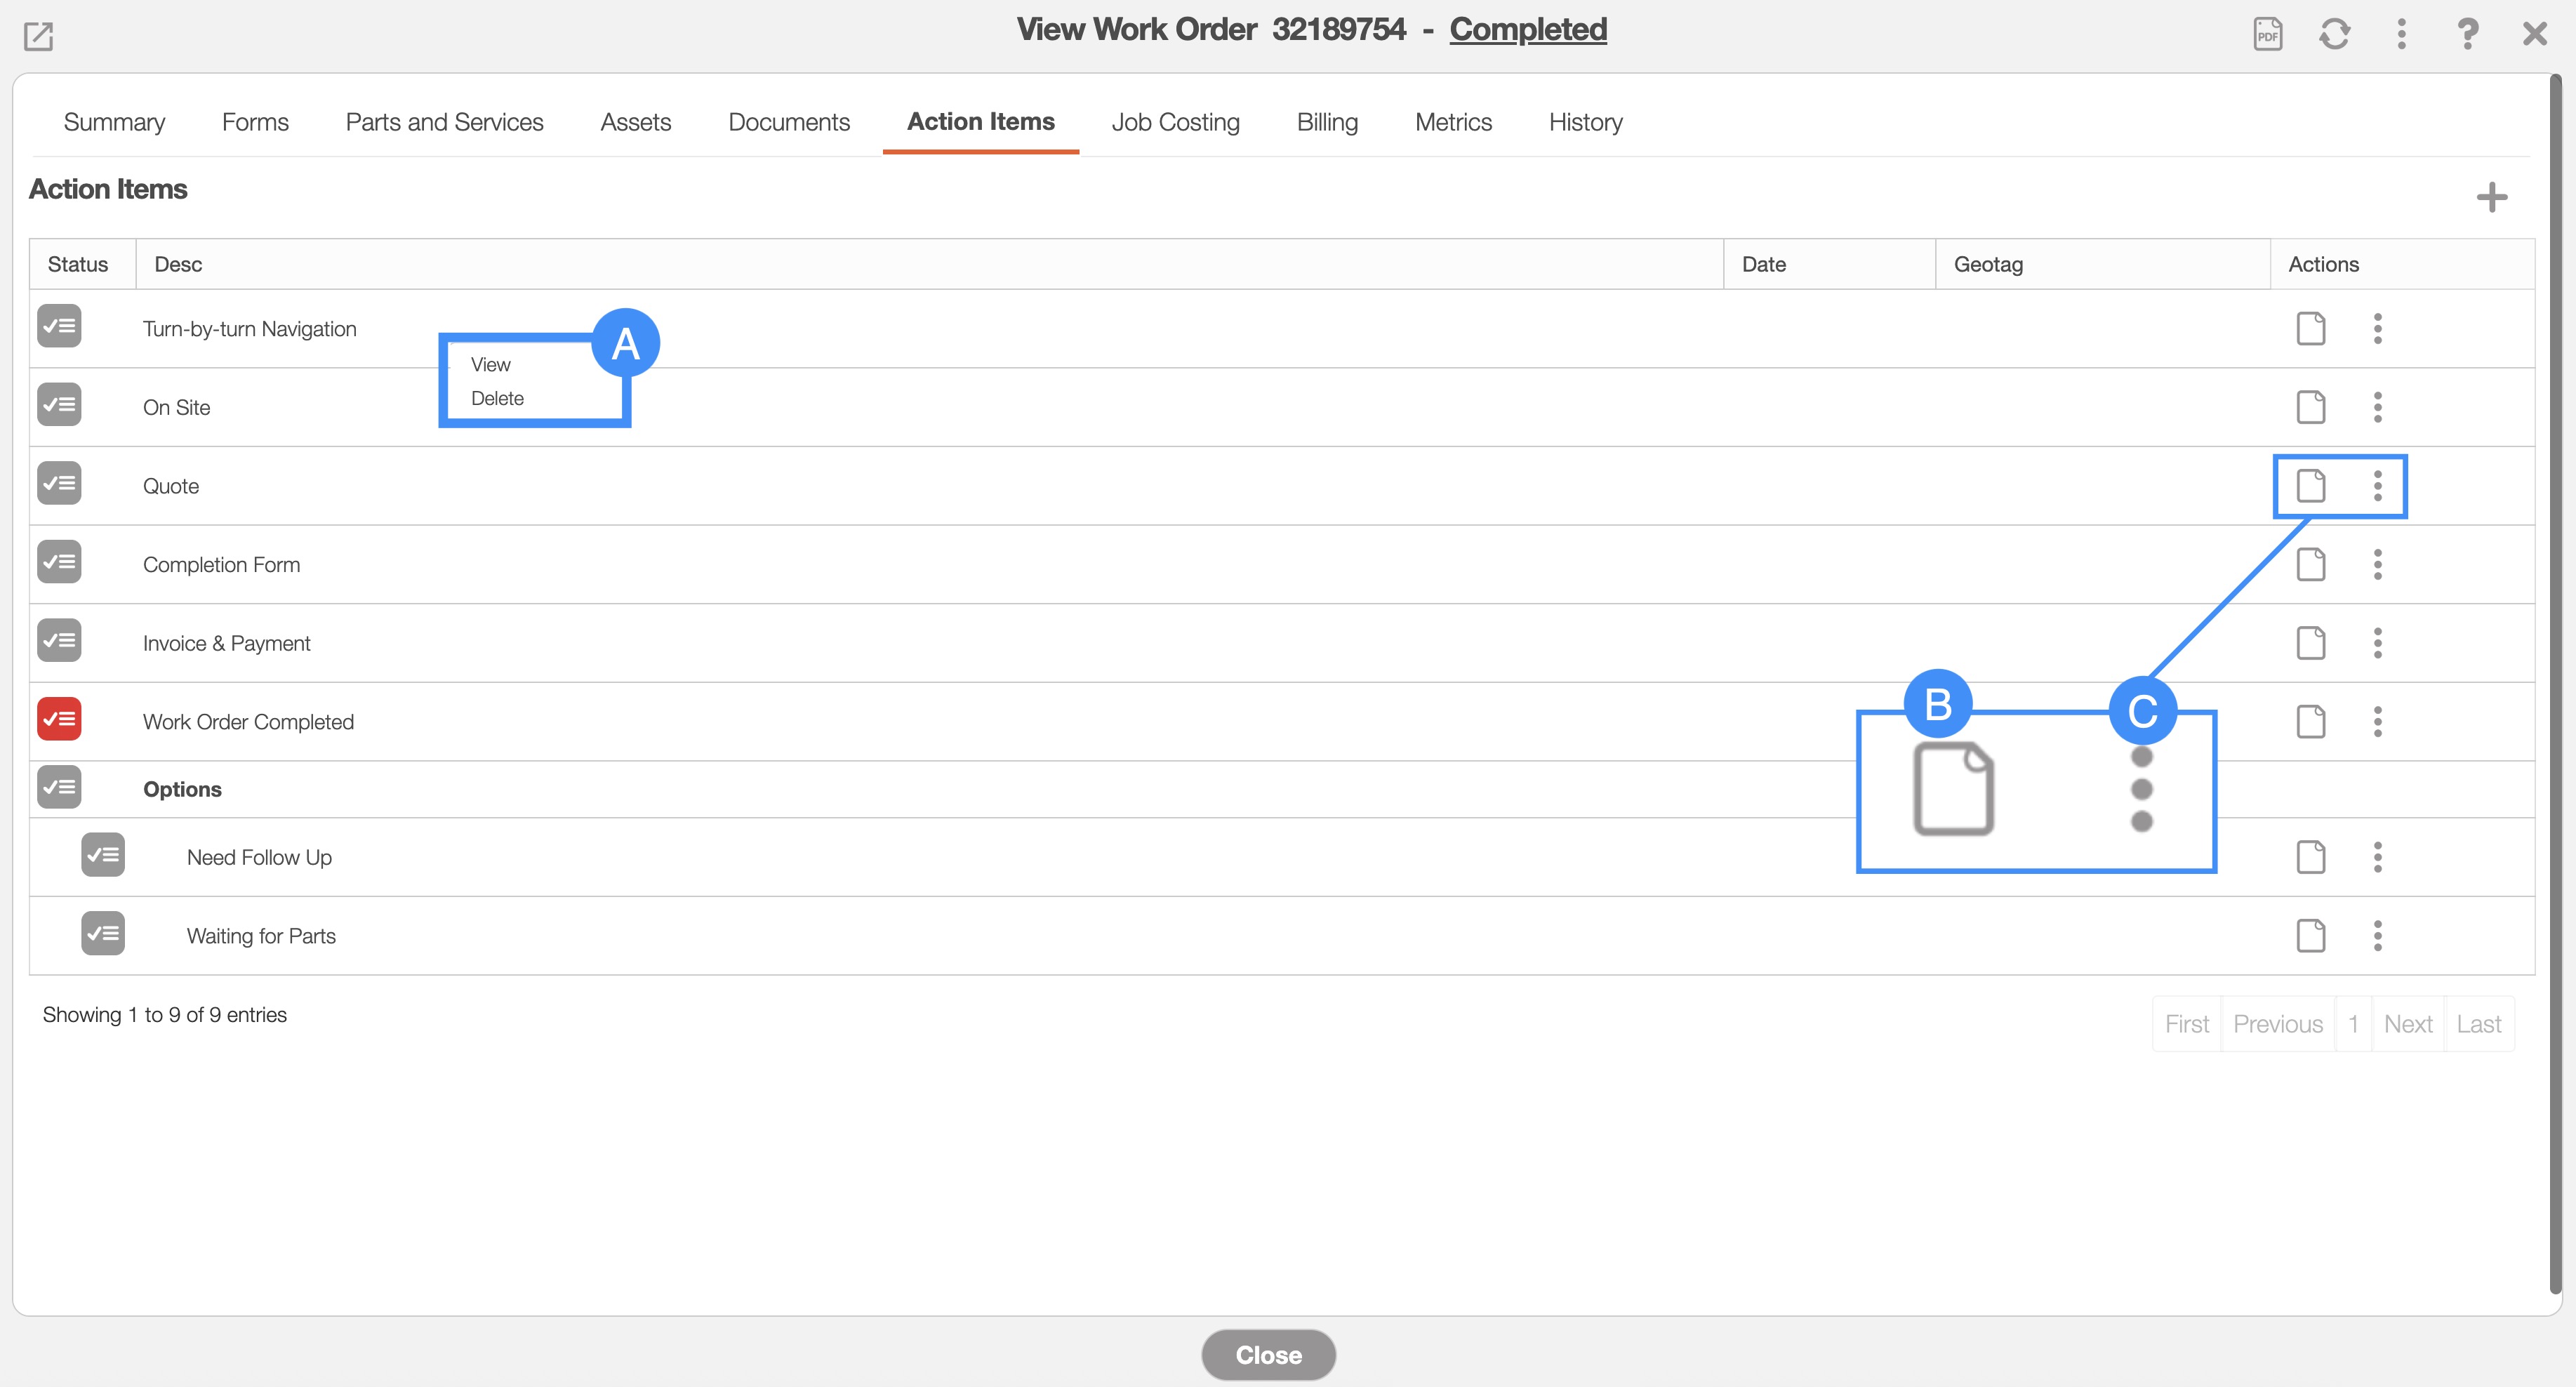The width and height of the screenshot is (2576, 1387).
Task: Click the Close button
Action: pyautogui.click(x=1268, y=1355)
